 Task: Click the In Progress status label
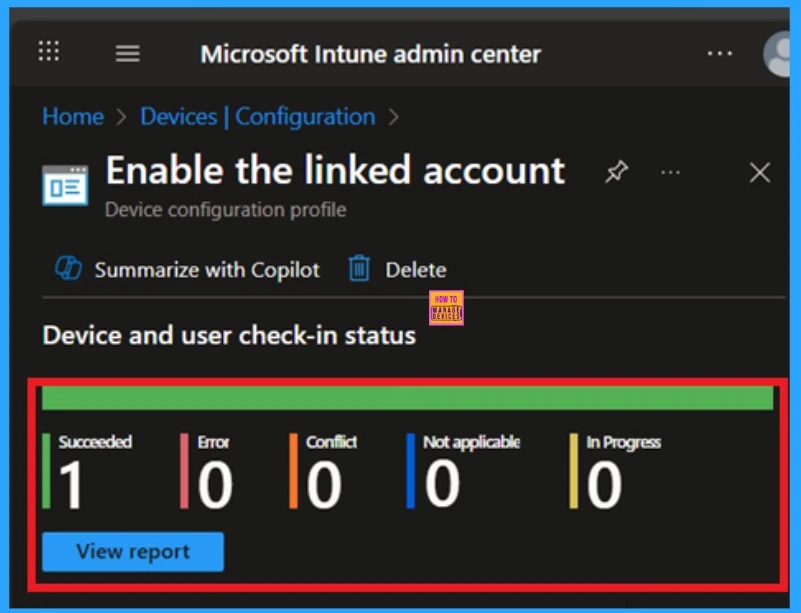point(624,442)
